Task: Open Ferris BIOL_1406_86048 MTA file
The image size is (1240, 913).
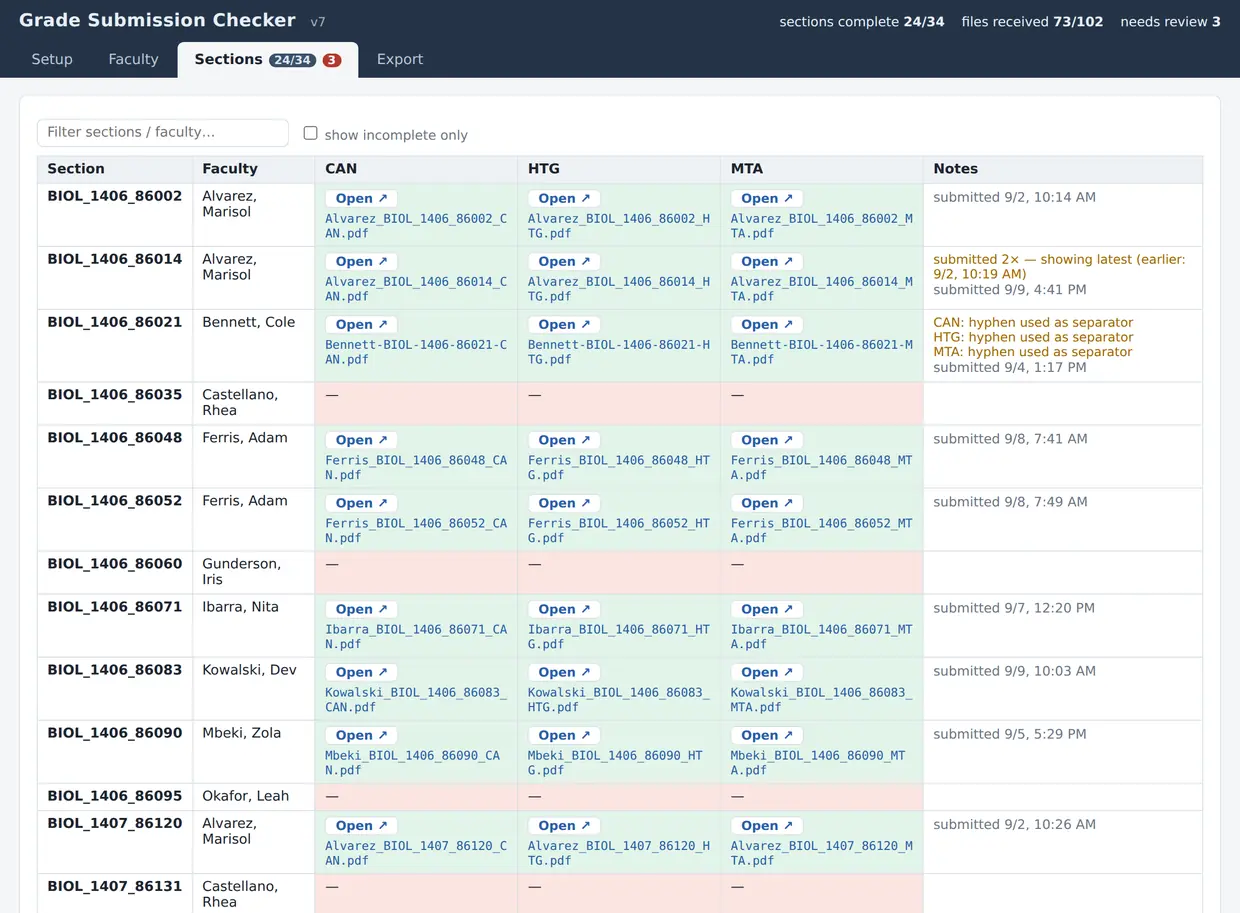Action: point(767,440)
